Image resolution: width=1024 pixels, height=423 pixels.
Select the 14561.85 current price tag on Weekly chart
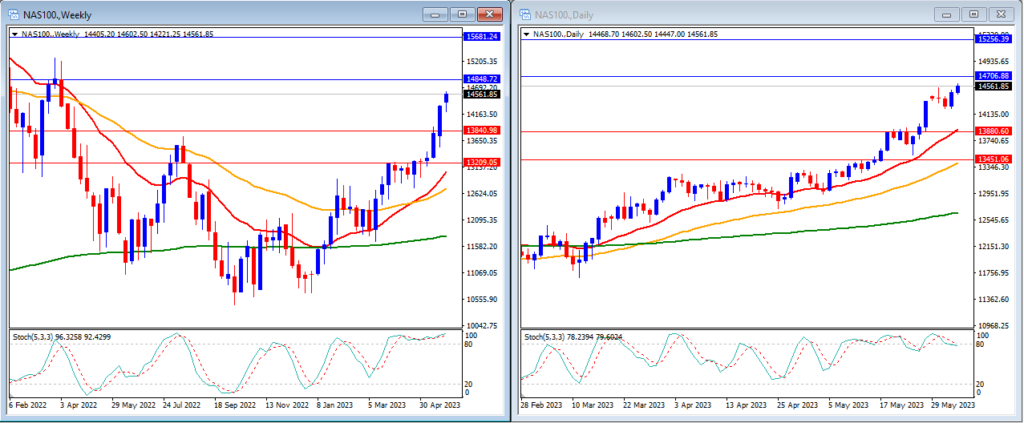[482, 94]
